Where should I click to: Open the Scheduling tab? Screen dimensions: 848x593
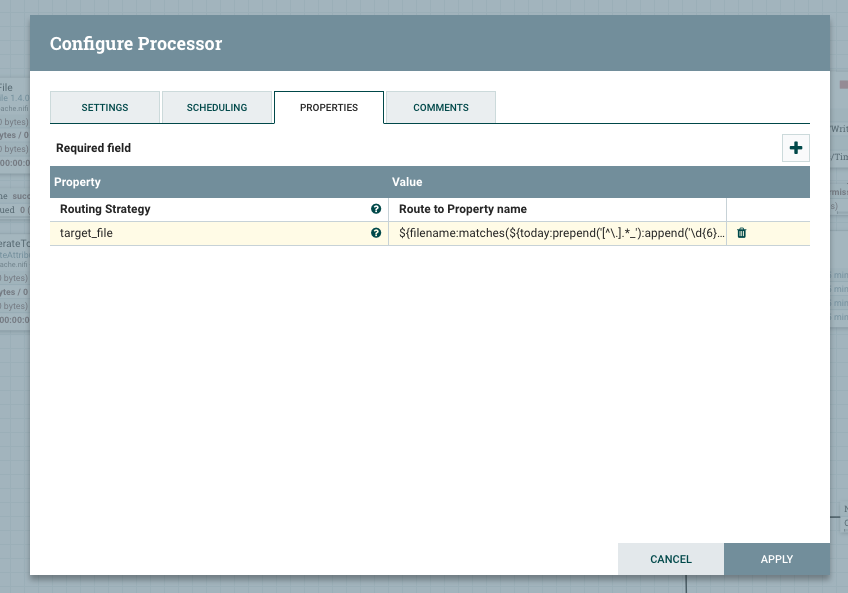217,107
